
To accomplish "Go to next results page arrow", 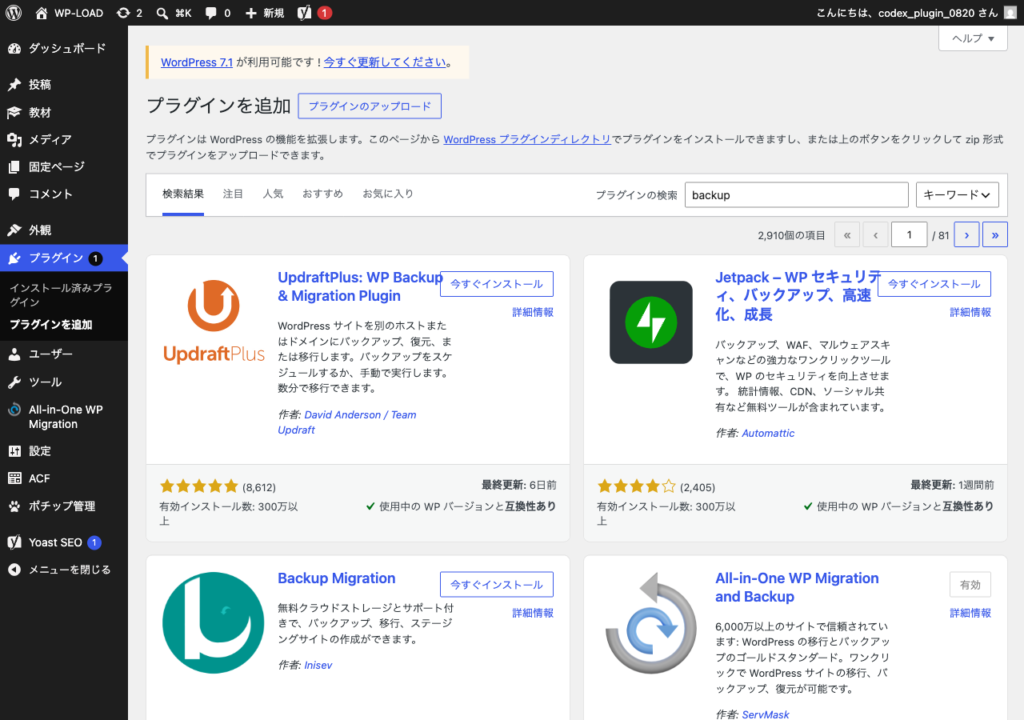I will click(x=967, y=235).
